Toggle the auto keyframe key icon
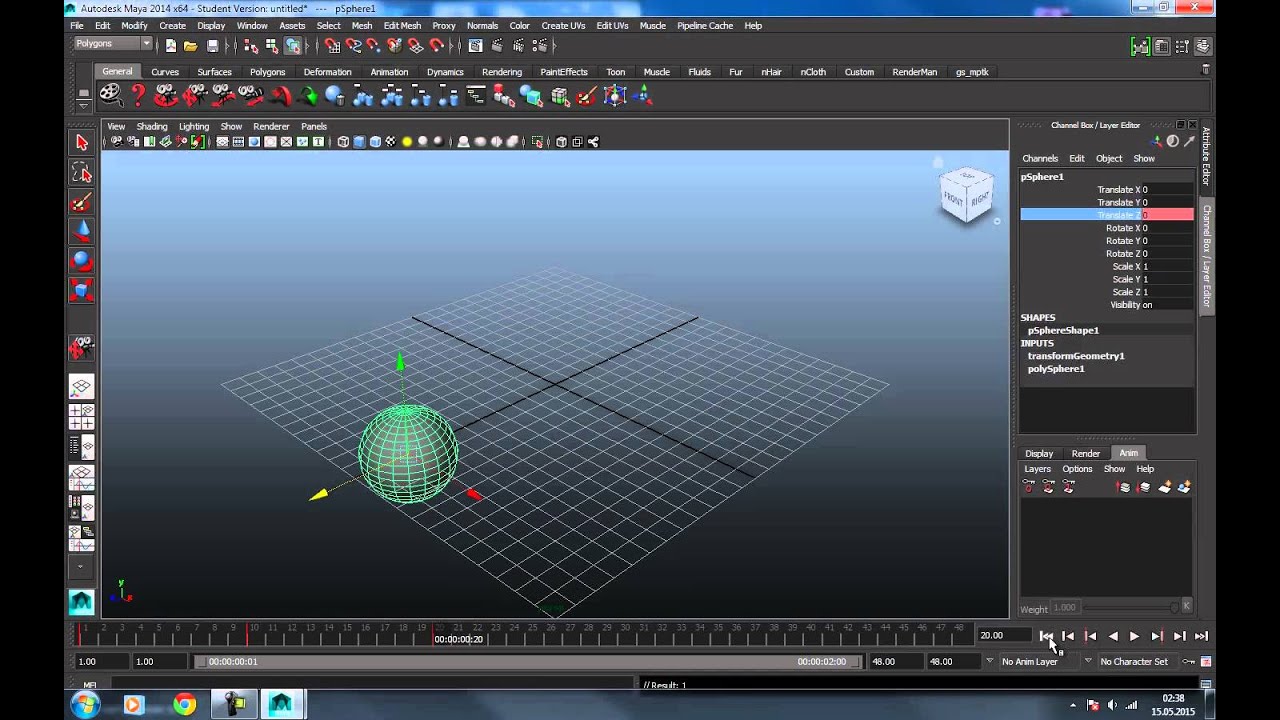The image size is (1280, 720). (1188, 662)
